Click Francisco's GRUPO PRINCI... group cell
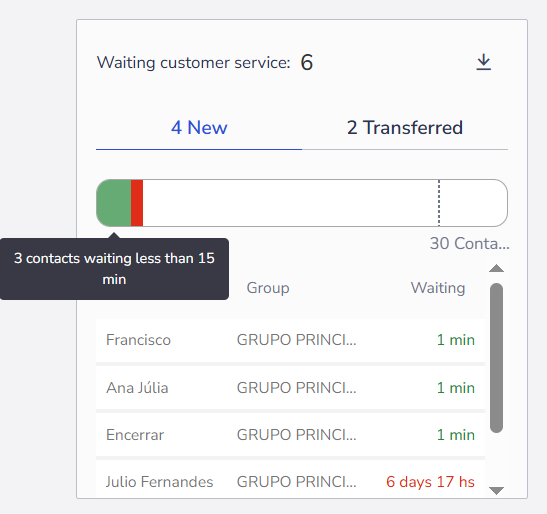 tap(297, 340)
